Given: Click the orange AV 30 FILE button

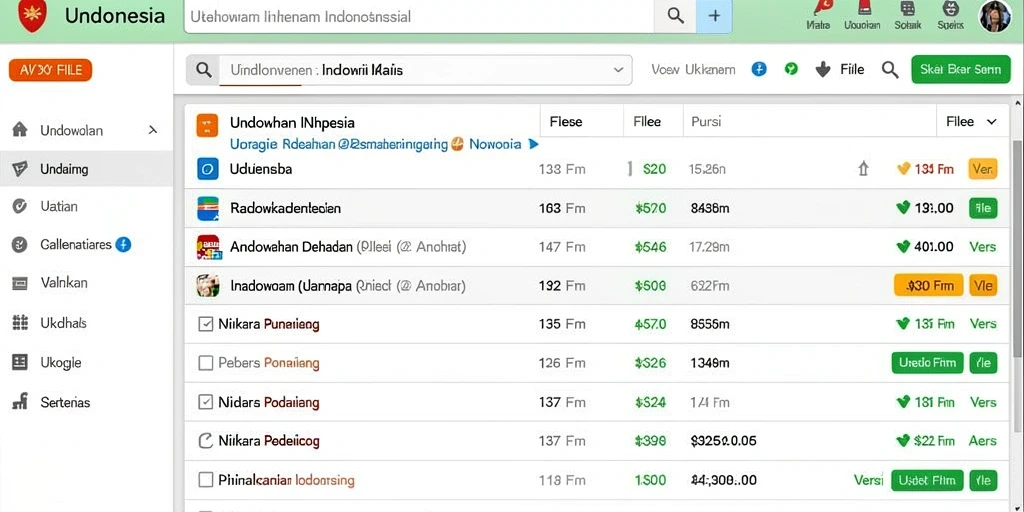Looking at the screenshot, I should 50,70.
